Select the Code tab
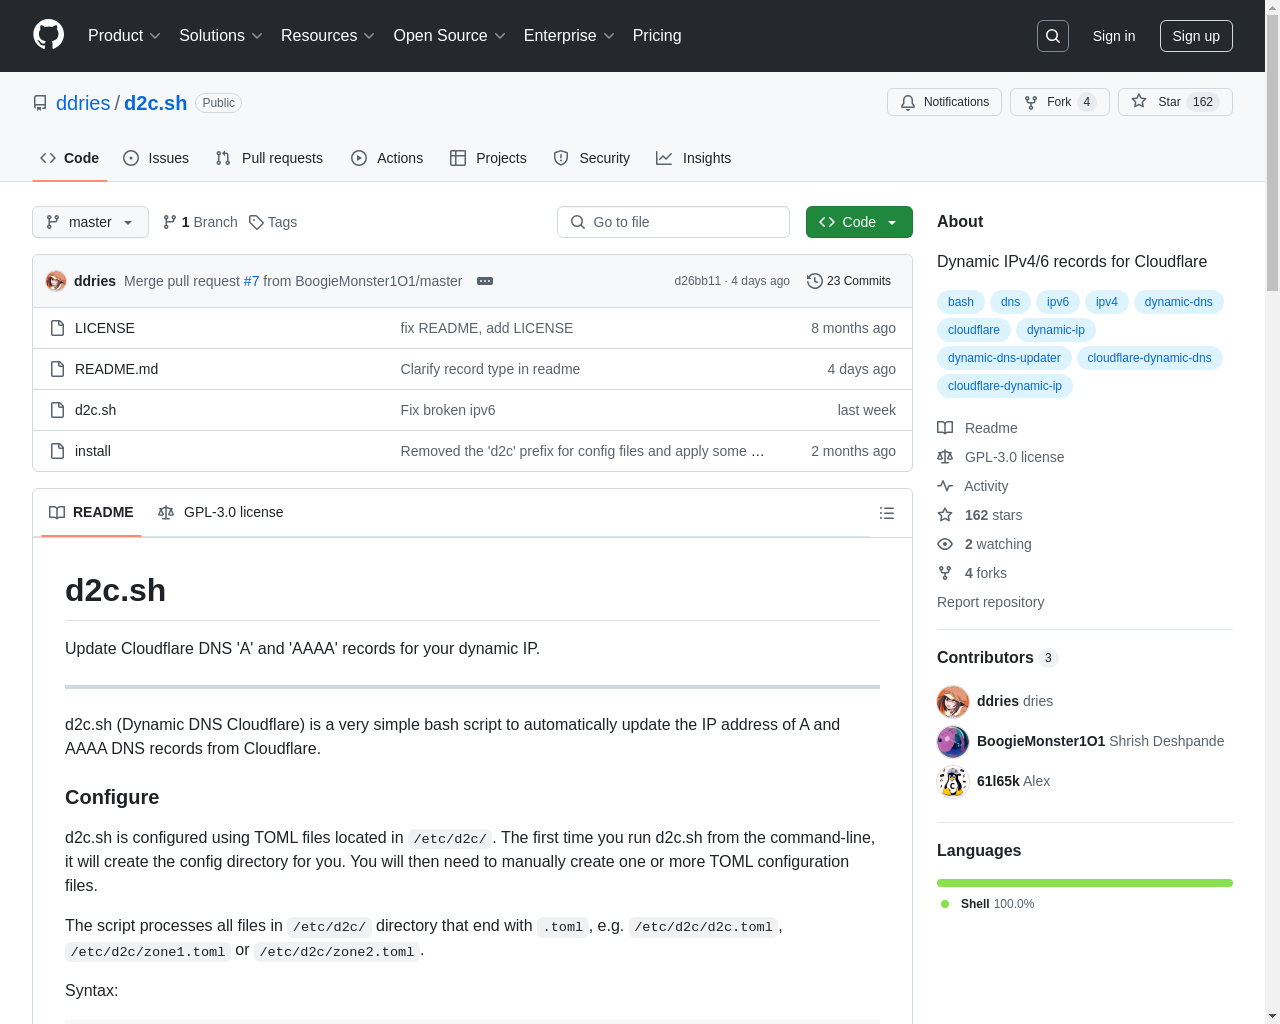The width and height of the screenshot is (1280, 1024). (x=70, y=158)
